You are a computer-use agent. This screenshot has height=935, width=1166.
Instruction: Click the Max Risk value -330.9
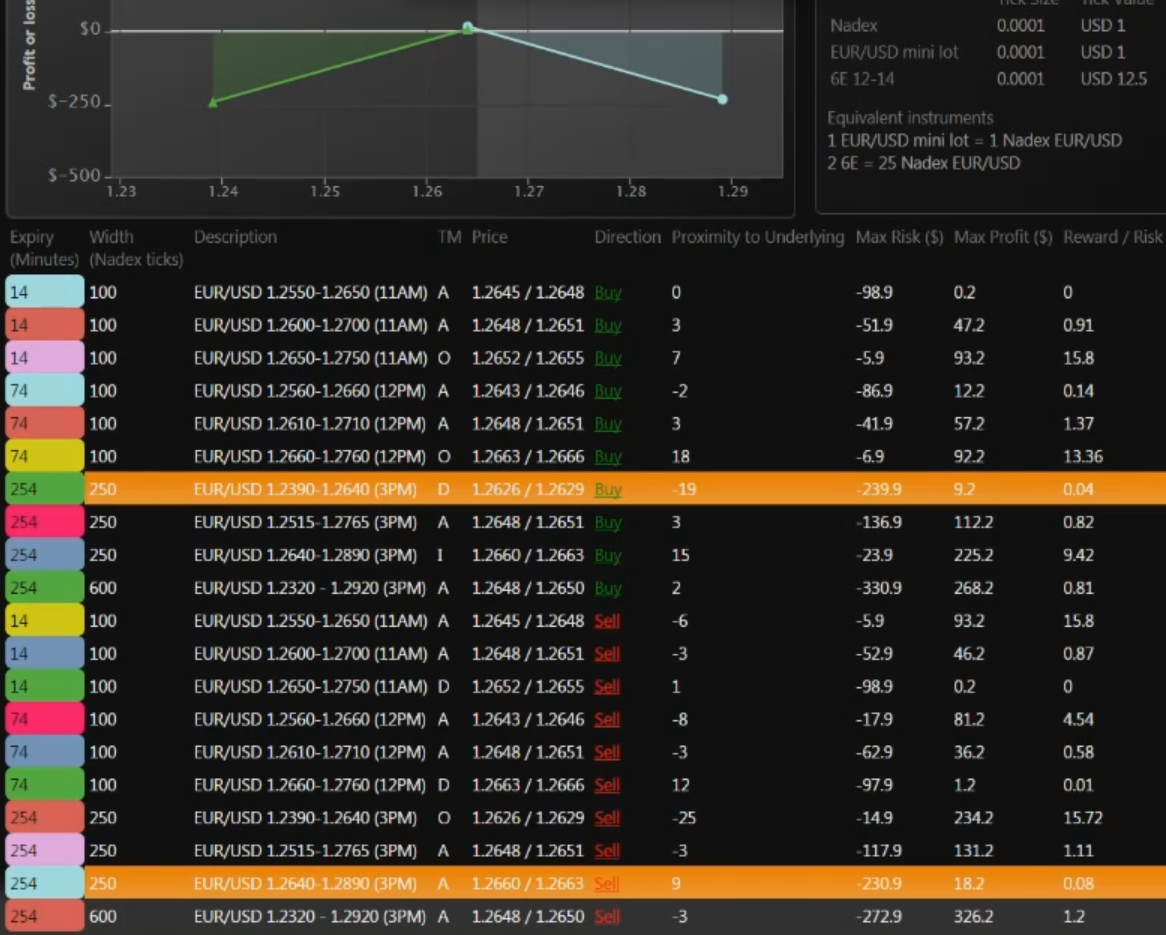pos(878,588)
